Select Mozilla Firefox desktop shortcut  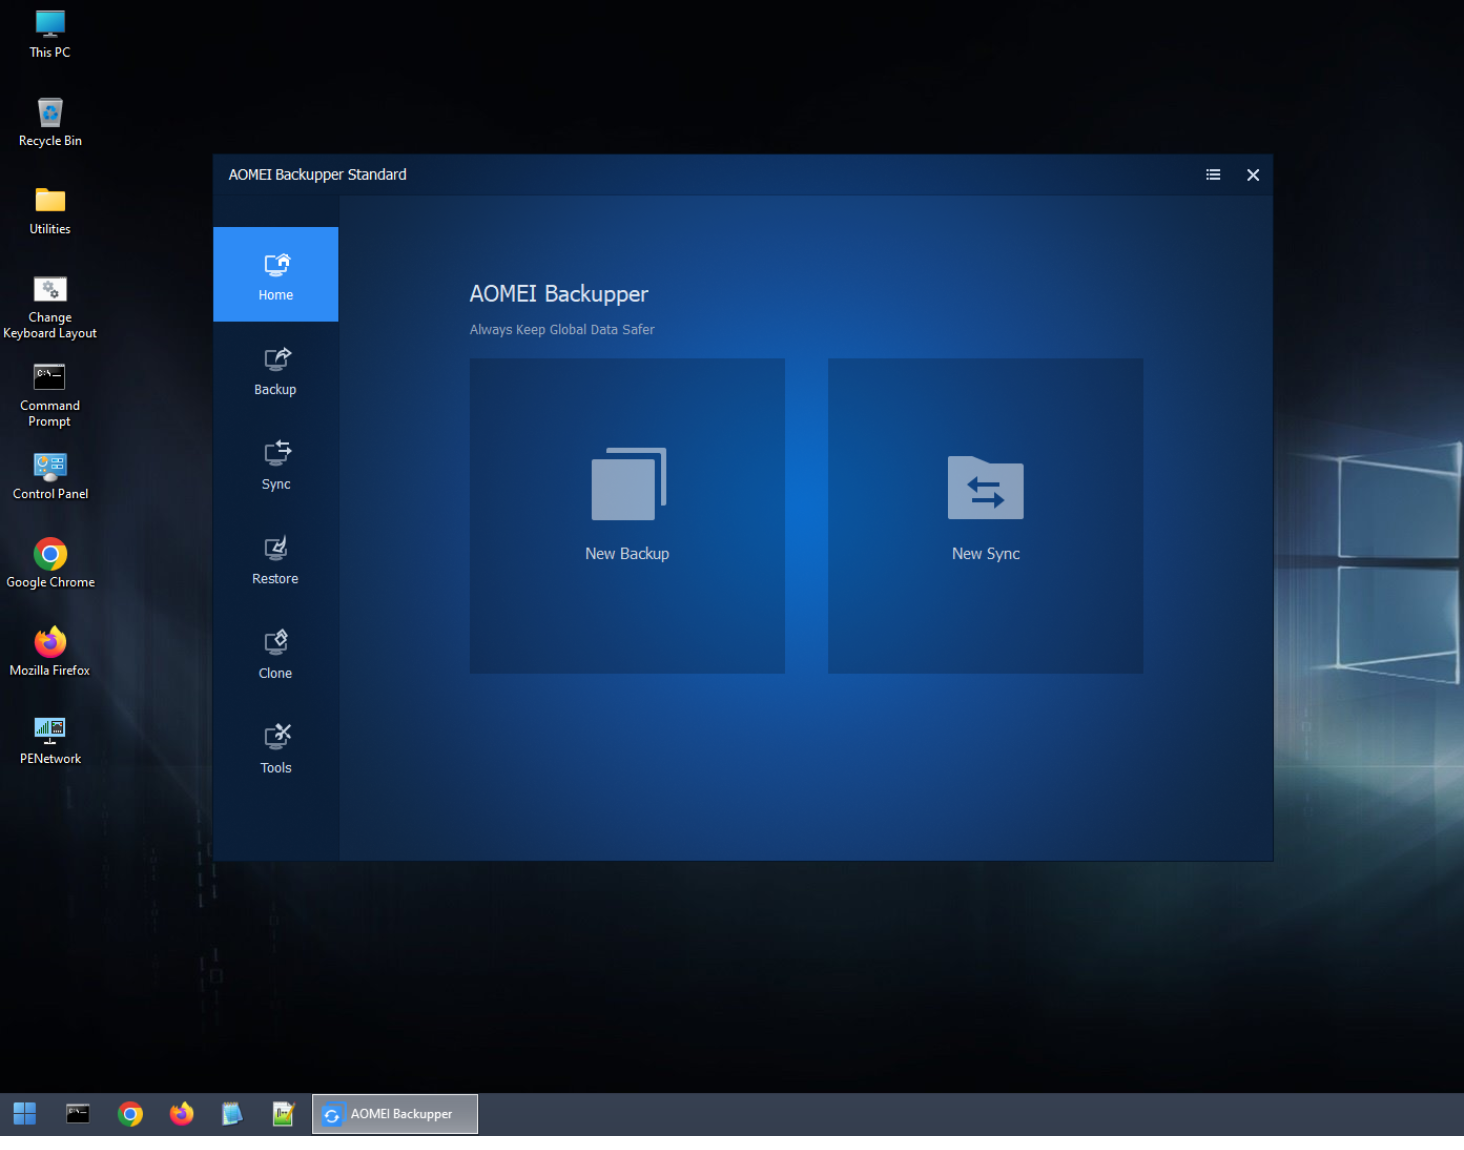[x=50, y=651]
